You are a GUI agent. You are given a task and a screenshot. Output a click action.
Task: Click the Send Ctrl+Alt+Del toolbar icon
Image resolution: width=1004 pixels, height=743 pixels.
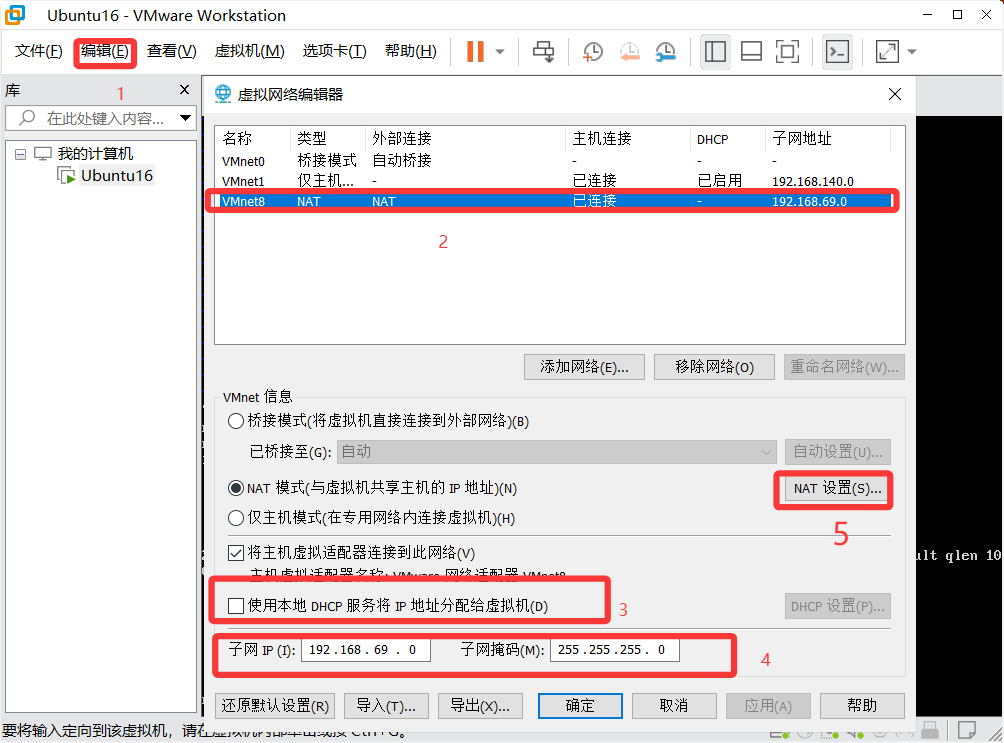click(544, 52)
